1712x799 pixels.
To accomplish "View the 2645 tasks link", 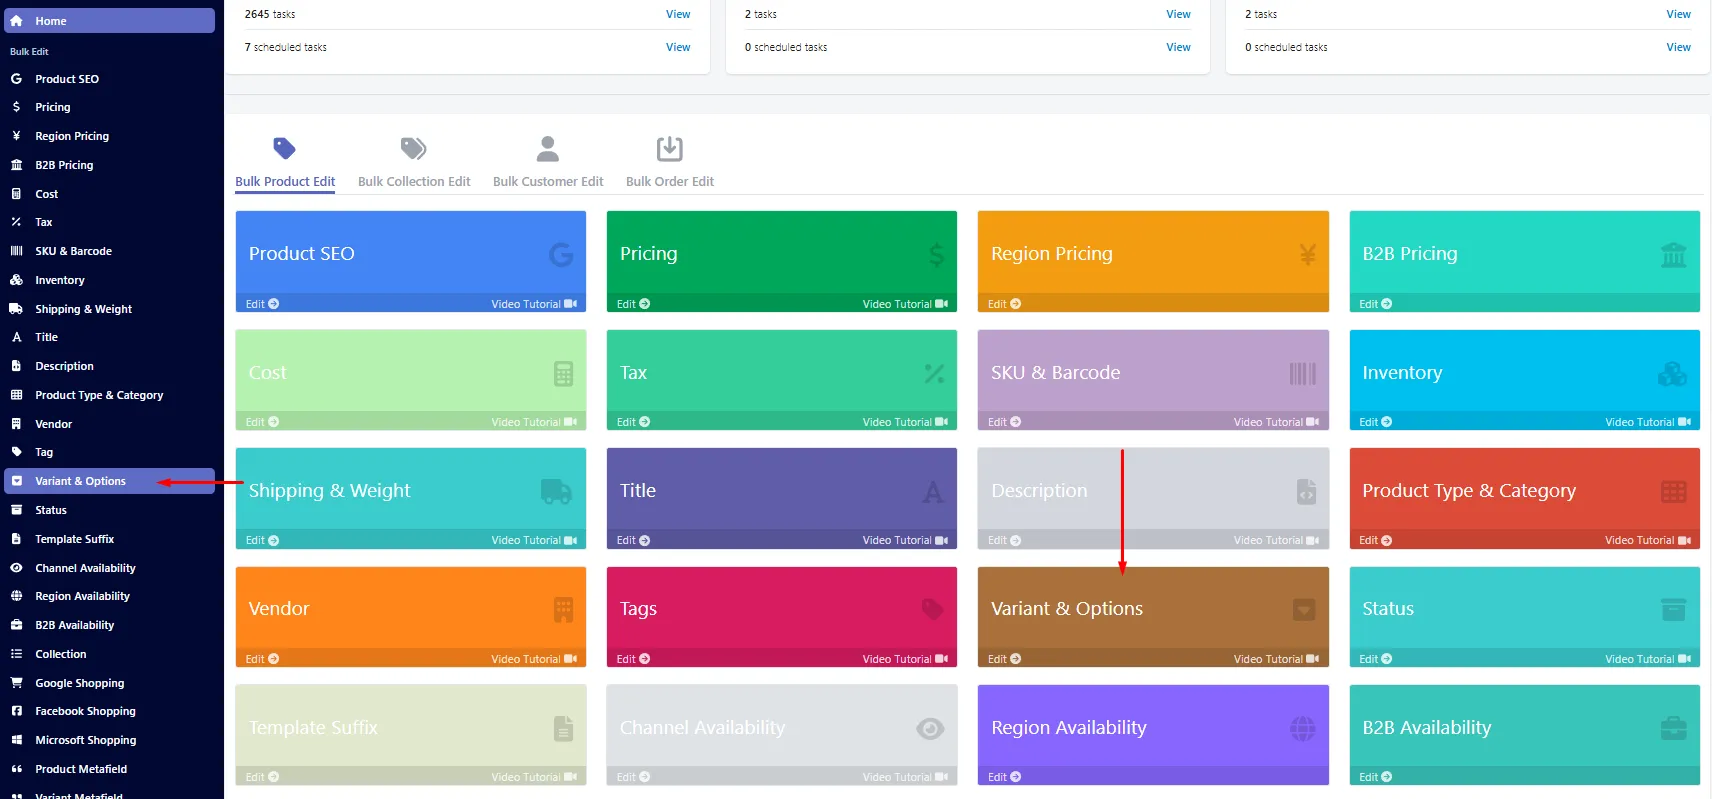I will [x=678, y=14].
